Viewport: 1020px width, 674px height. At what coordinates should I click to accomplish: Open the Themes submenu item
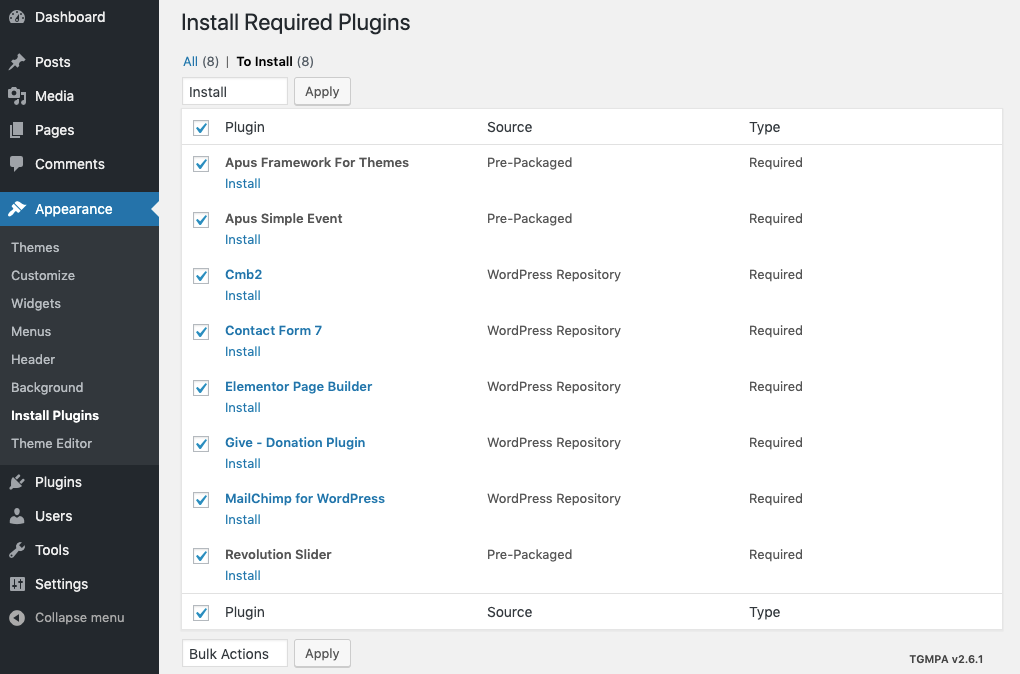point(35,247)
